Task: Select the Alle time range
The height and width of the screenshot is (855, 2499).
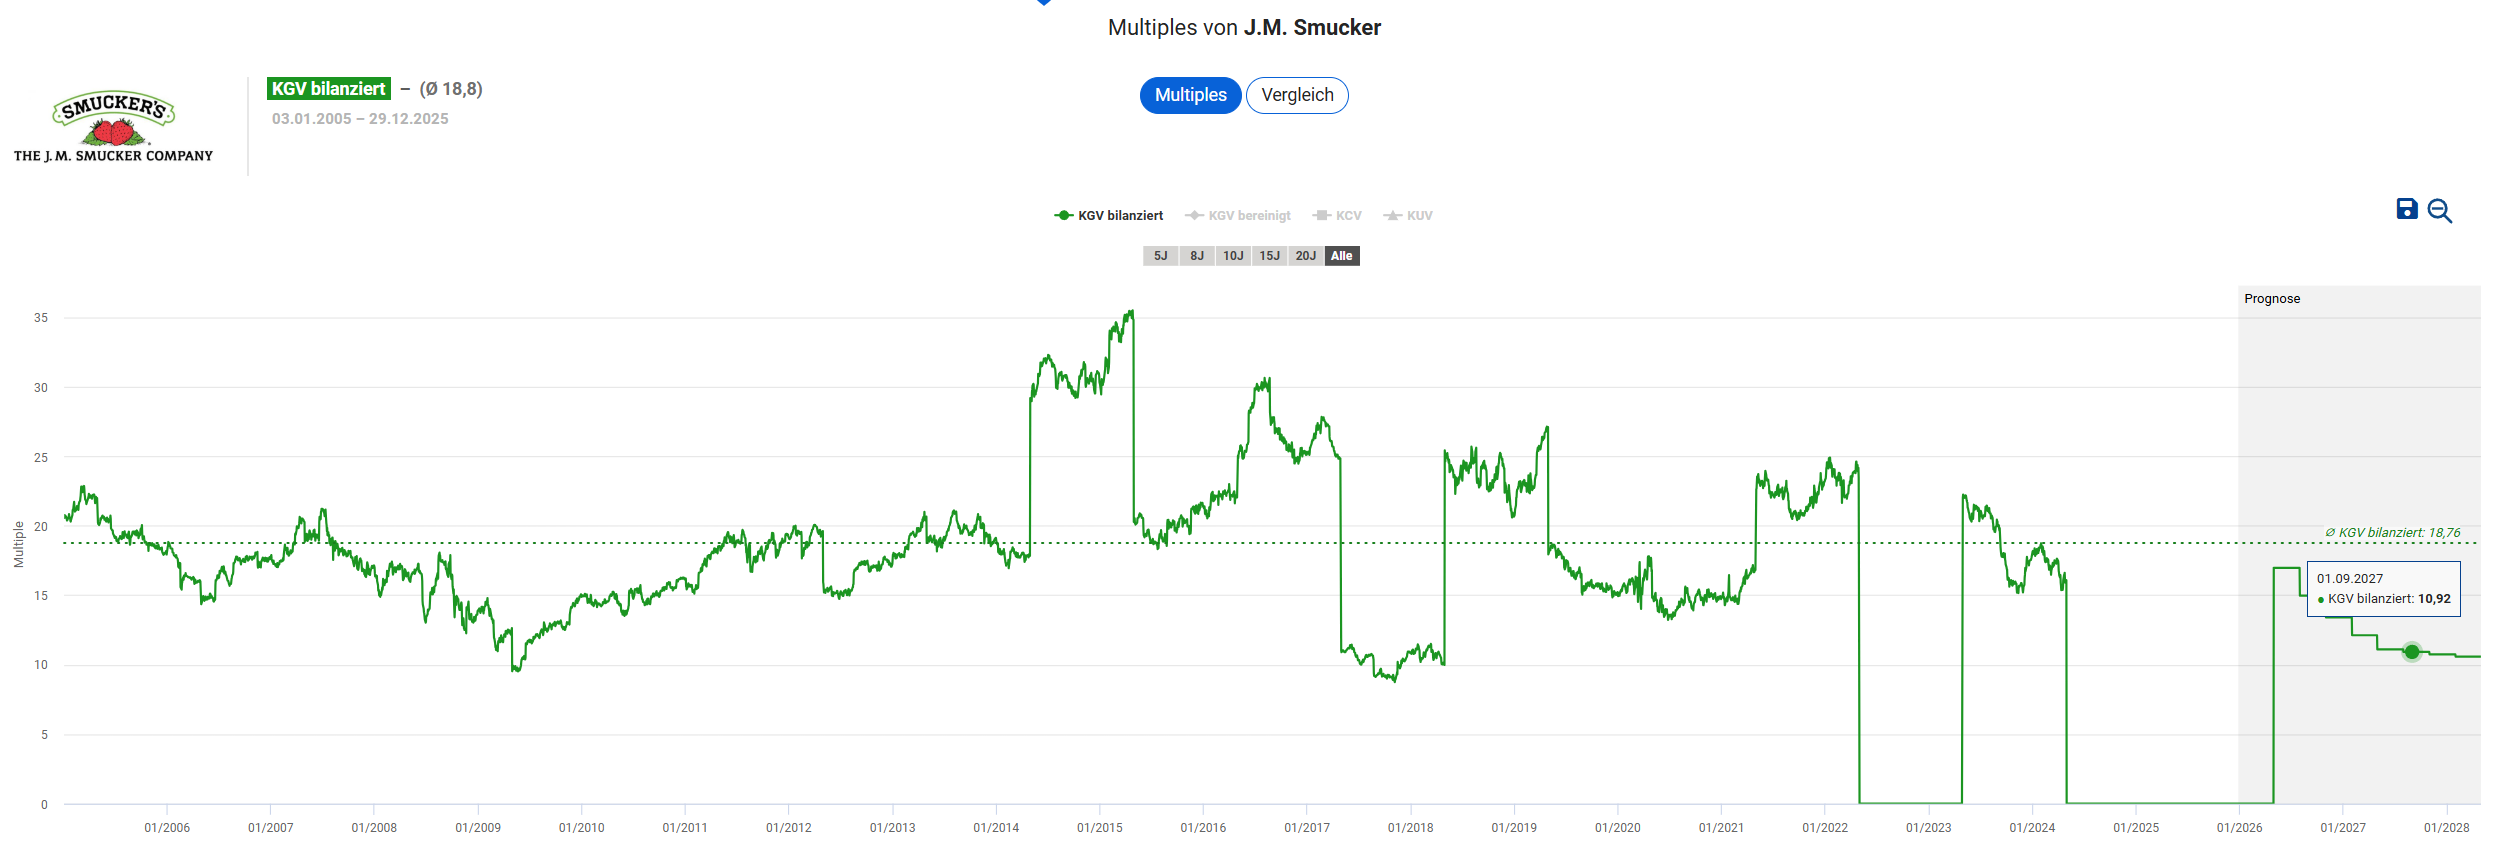Action: [1341, 256]
